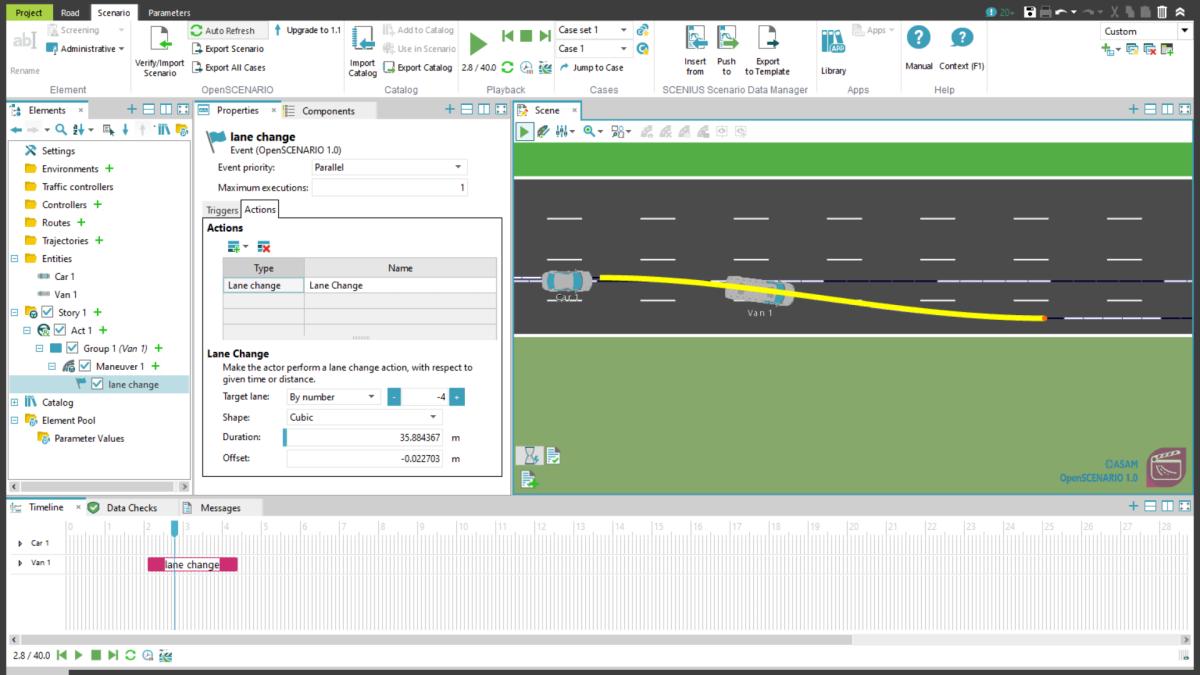Click the Export to Template icon
The width and height of the screenshot is (1200, 675).
click(x=767, y=40)
